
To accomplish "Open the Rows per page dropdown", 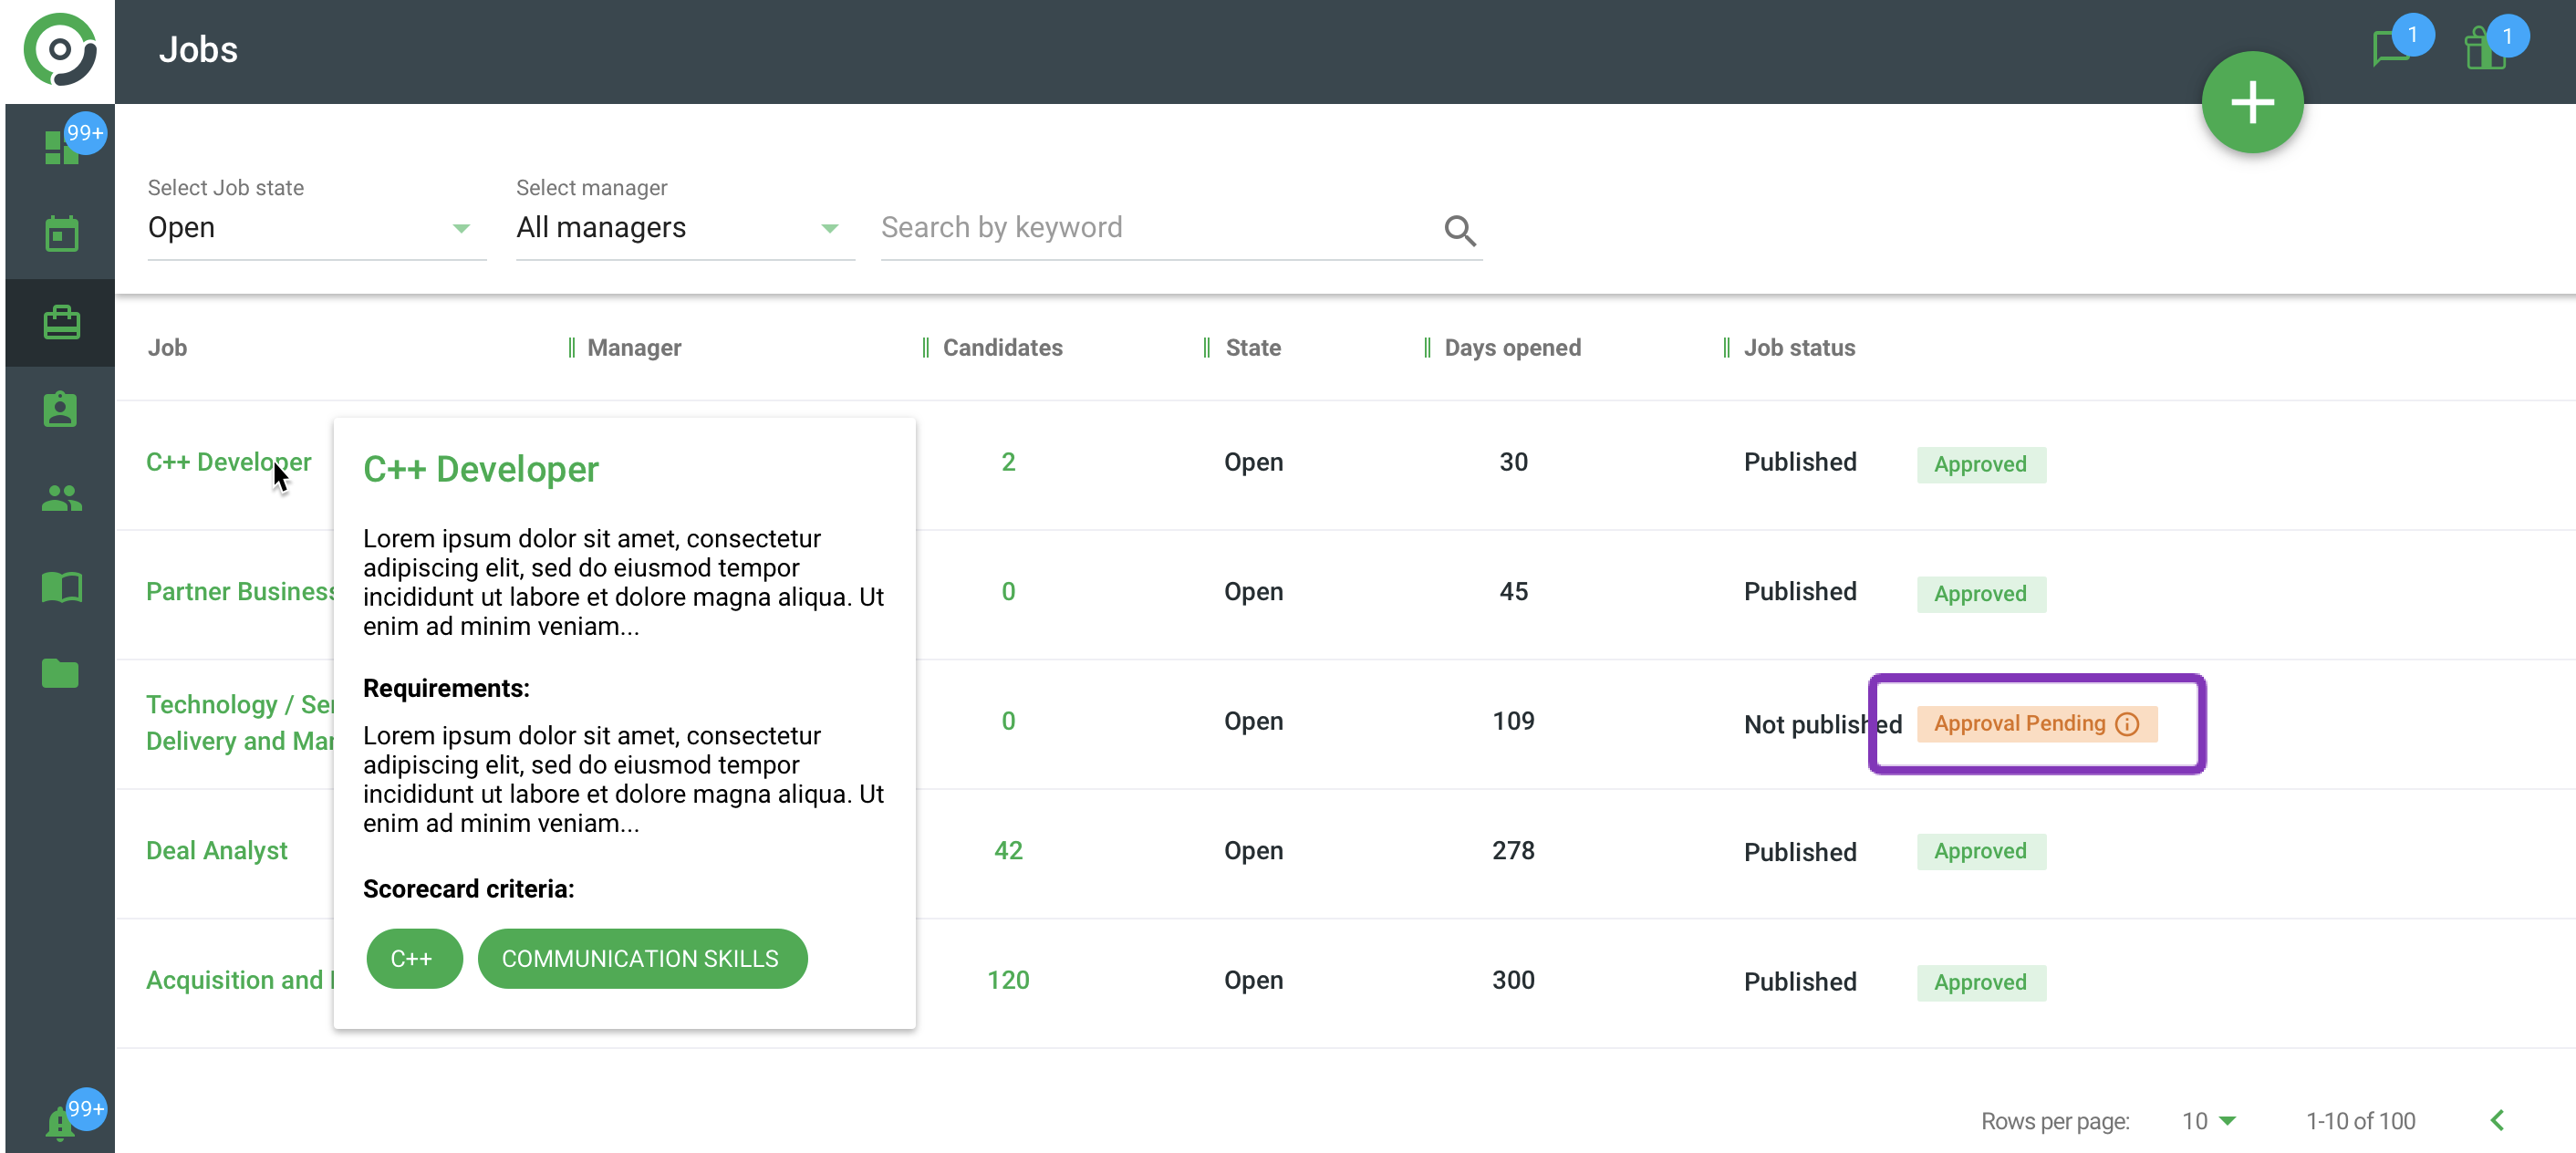I will (x=2208, y=1120).
